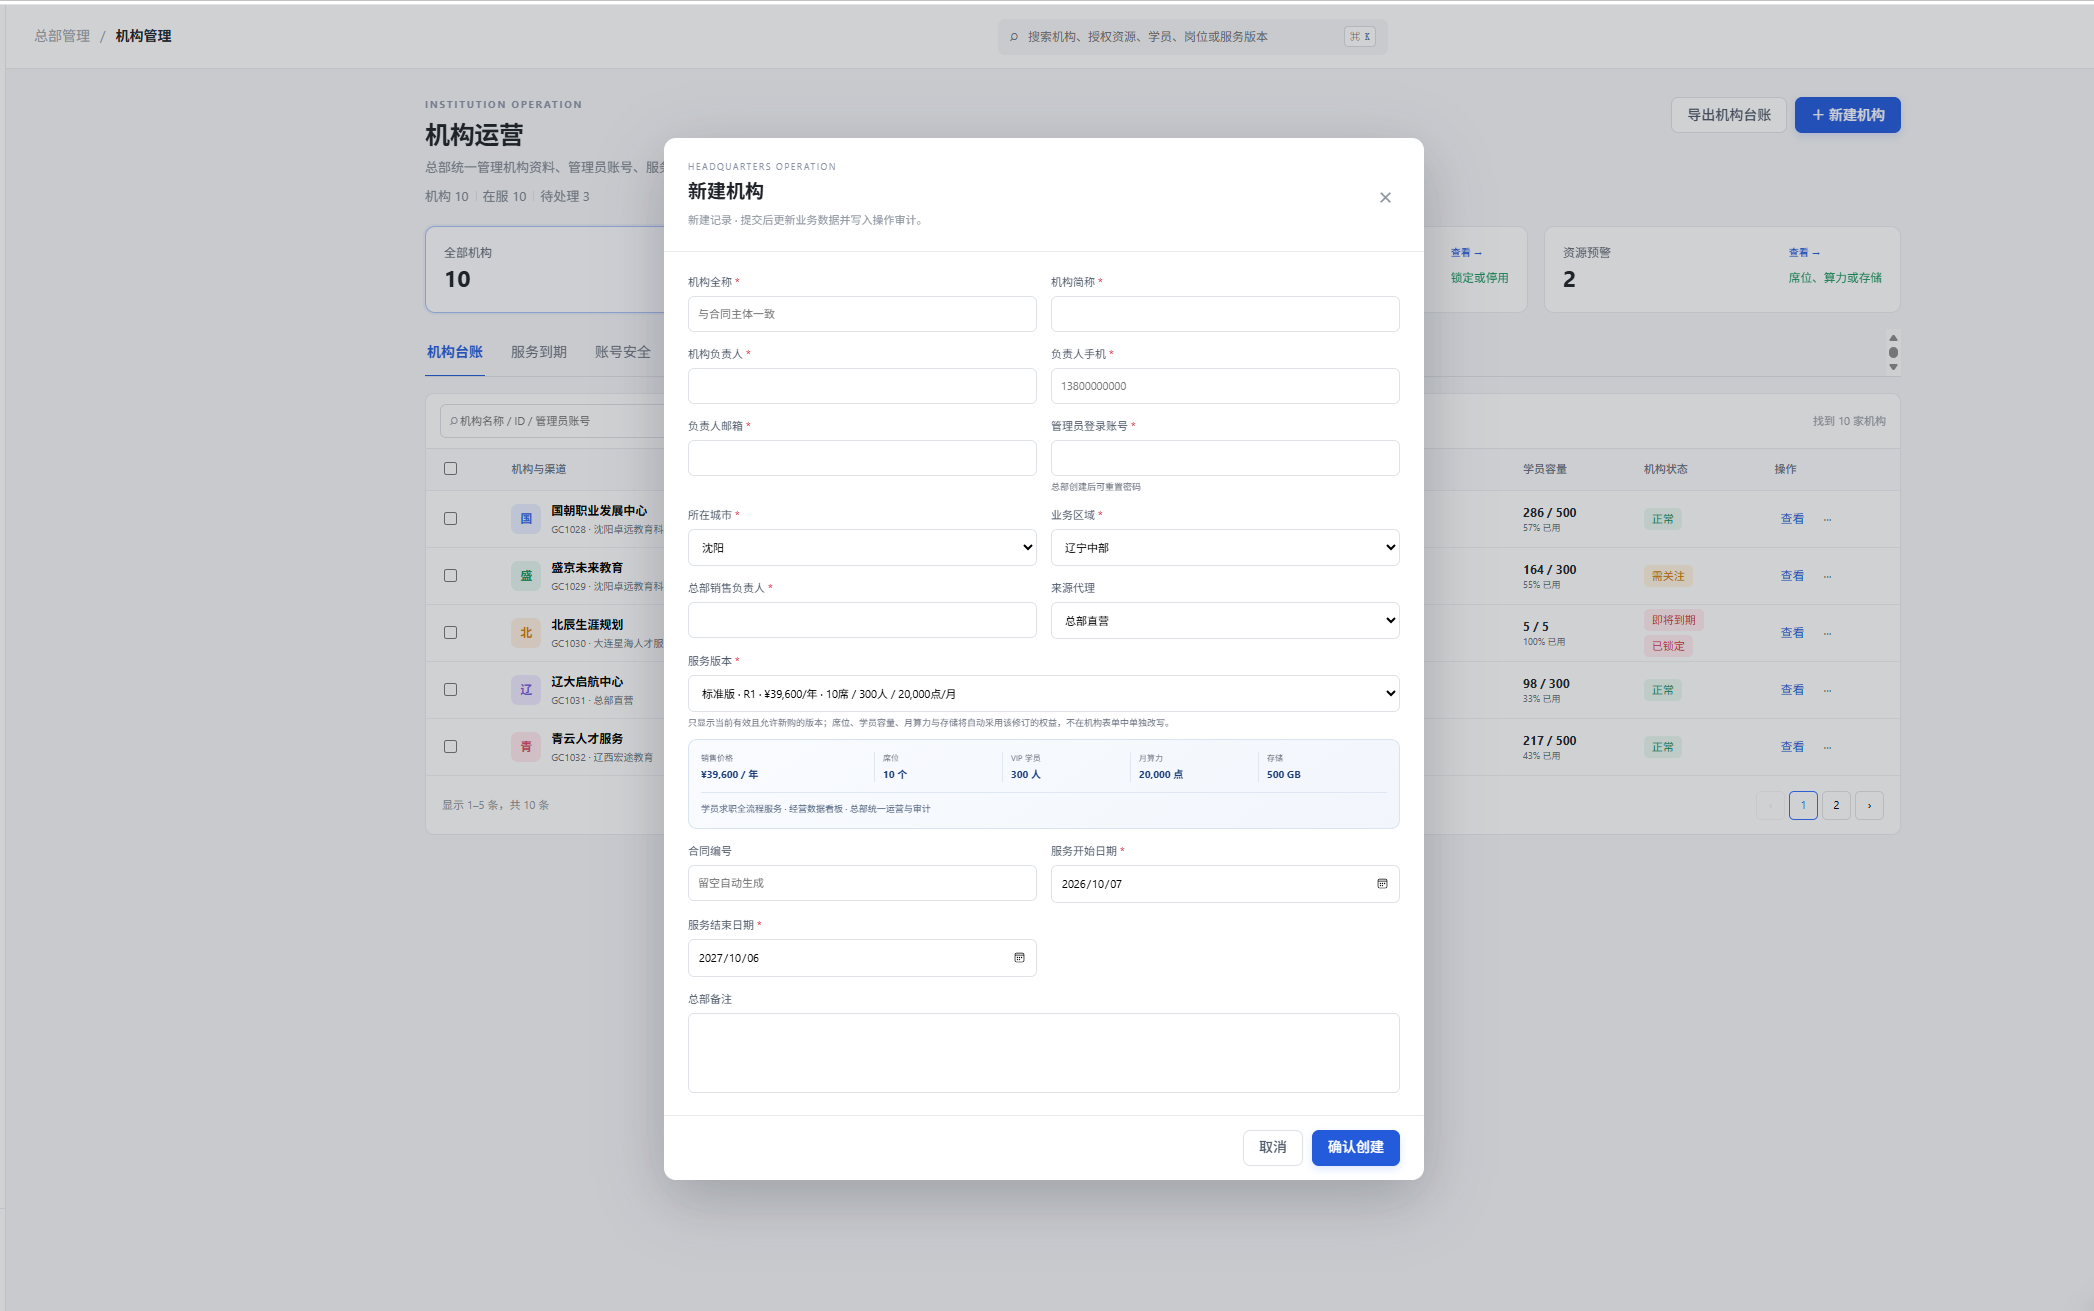Screen dimensions: 2094x1311
Task: Click the 确认创建 button
Action: (1356, 1148)
